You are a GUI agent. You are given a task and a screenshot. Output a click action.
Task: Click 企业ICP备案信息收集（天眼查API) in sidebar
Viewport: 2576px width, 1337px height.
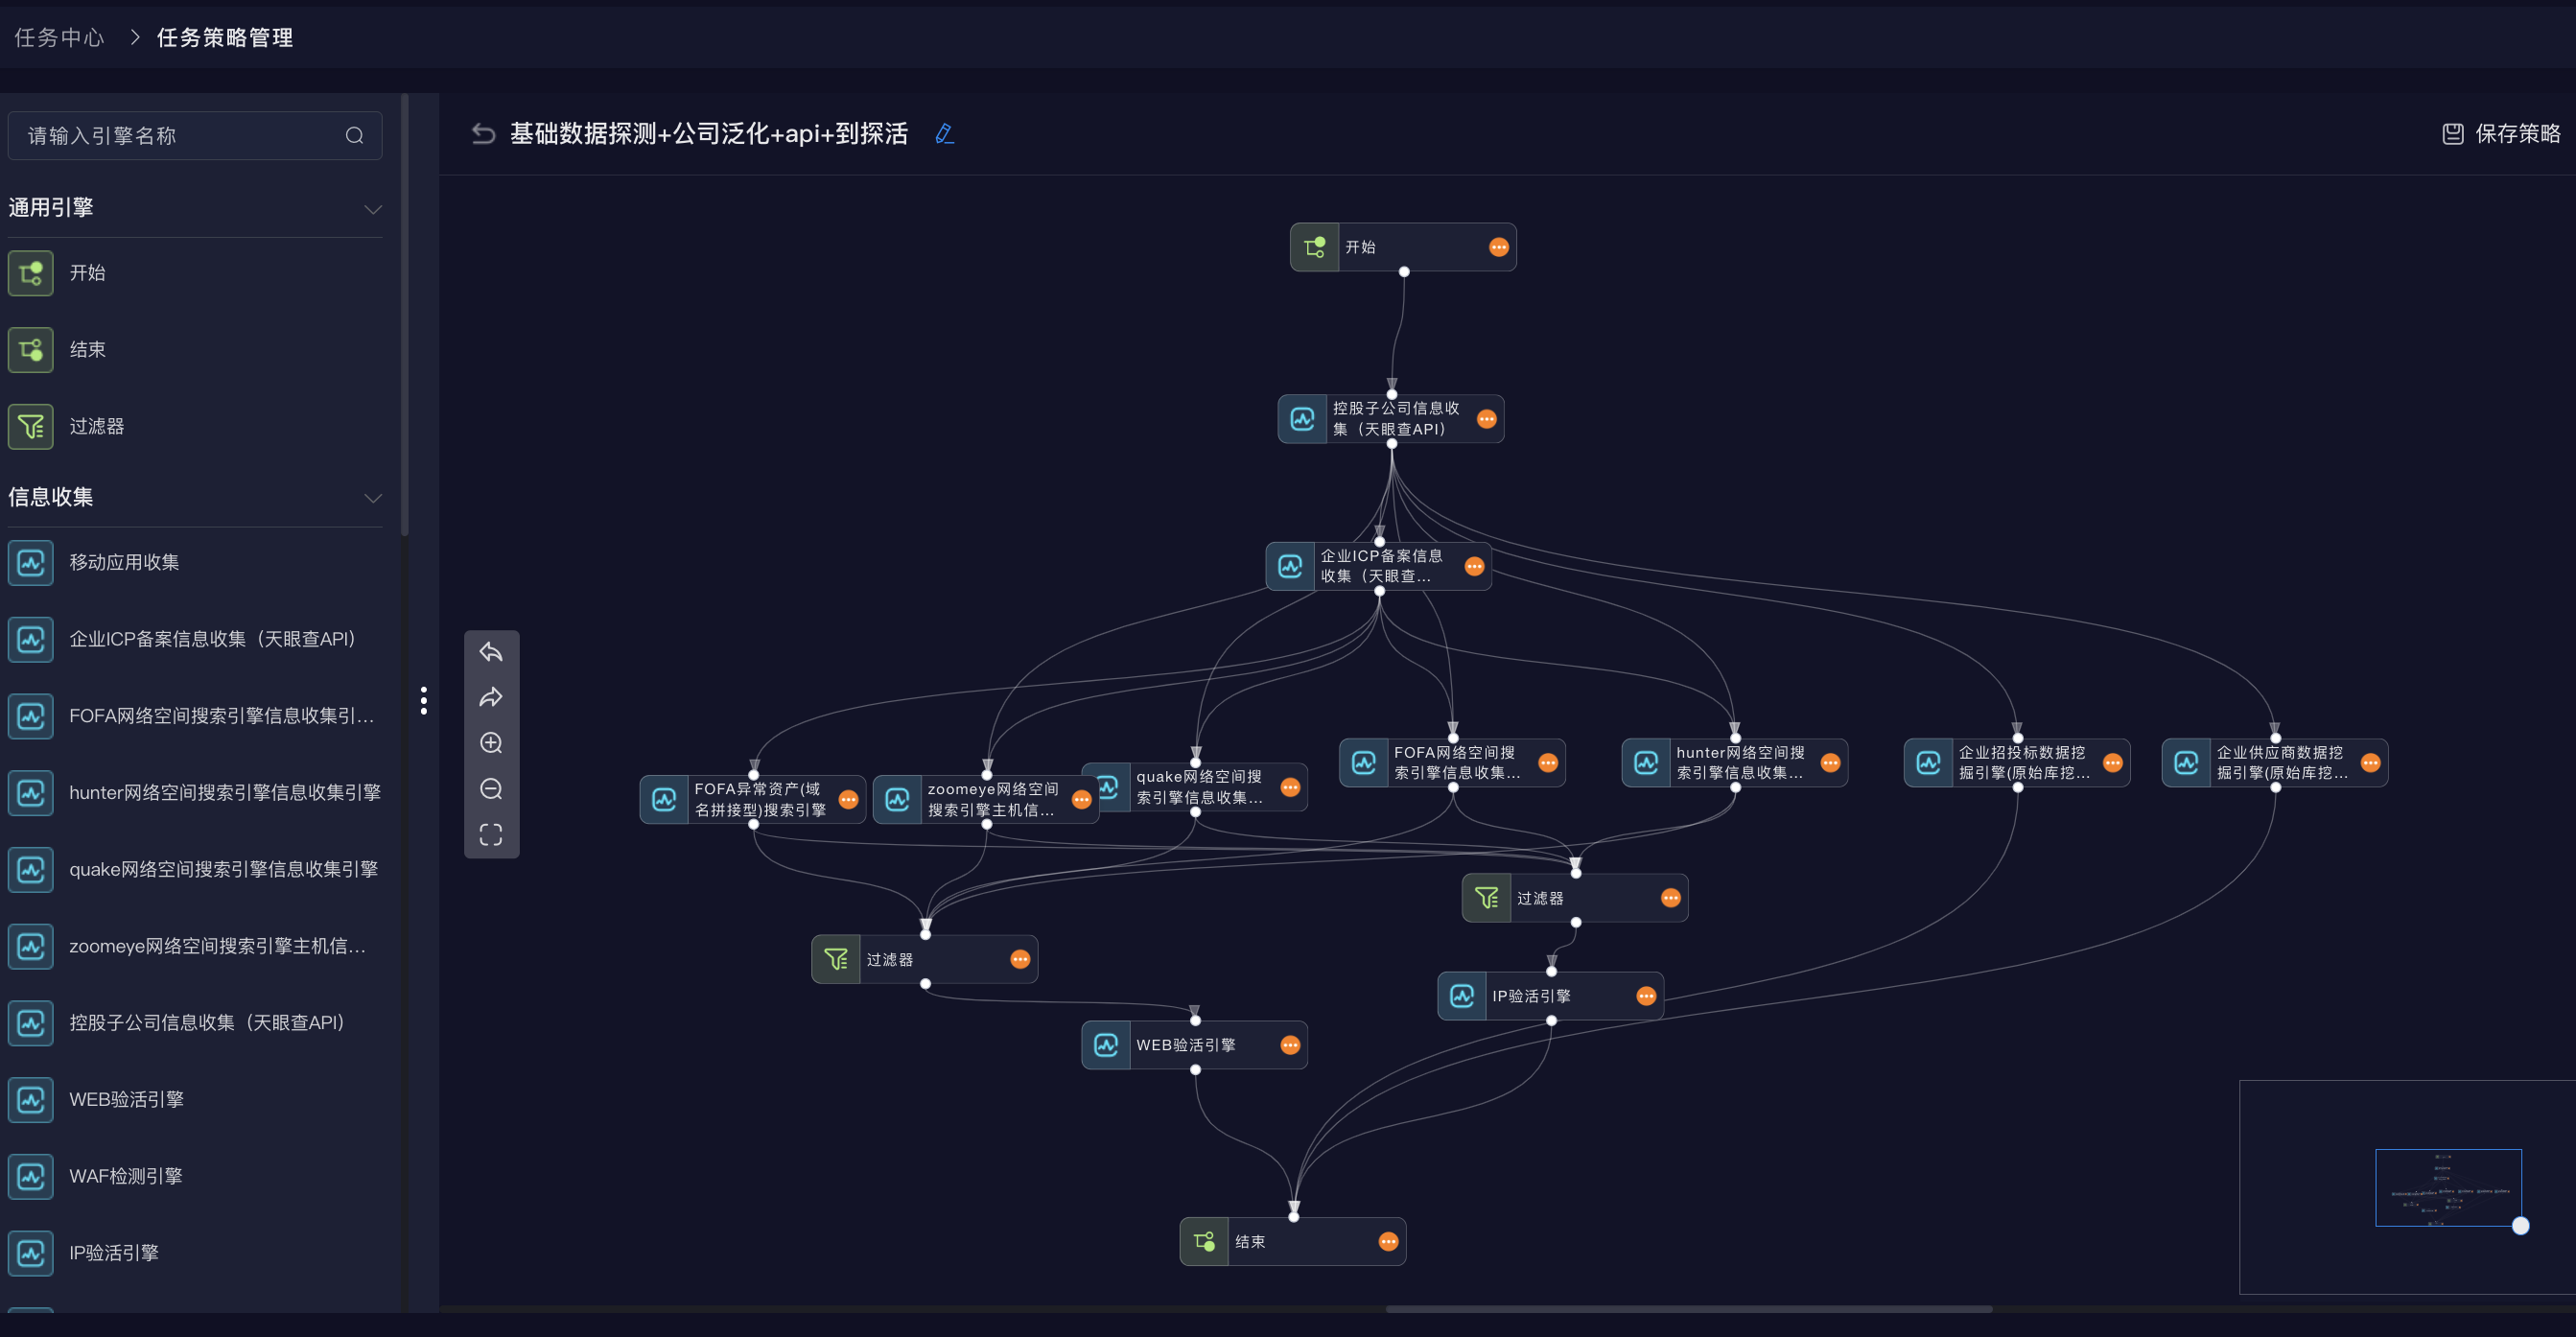pos(212,639)
